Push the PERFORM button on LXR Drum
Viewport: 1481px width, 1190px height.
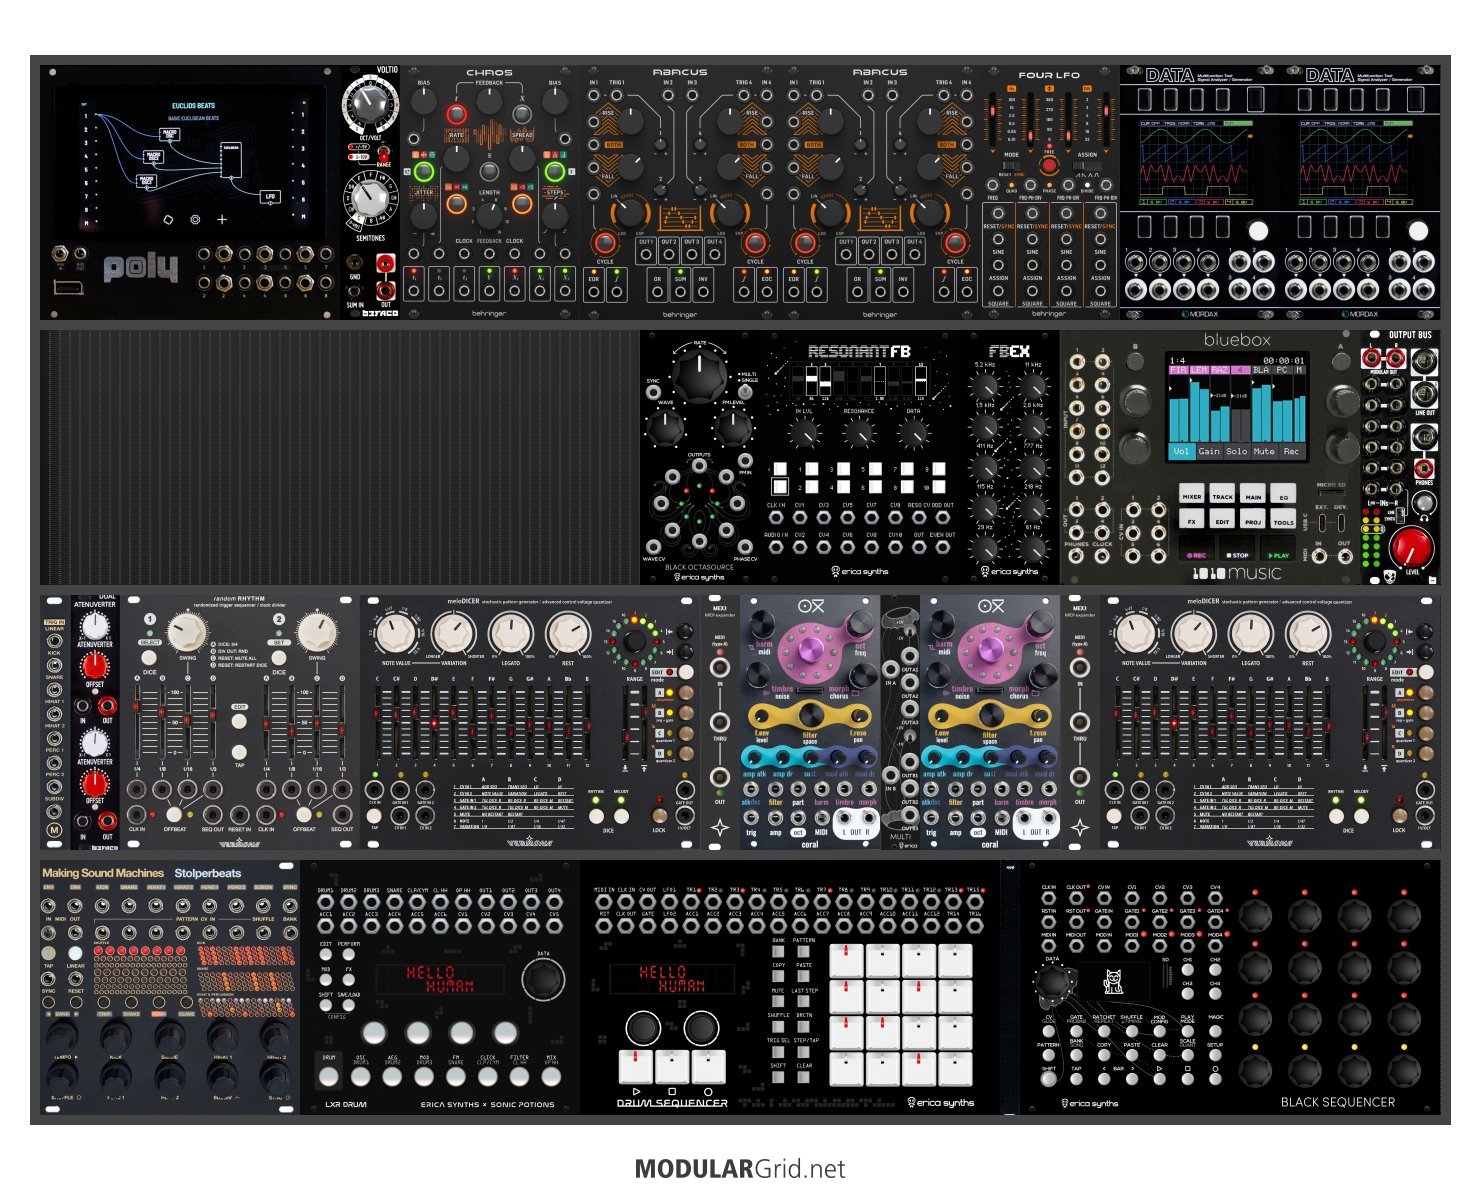point(349,956)
